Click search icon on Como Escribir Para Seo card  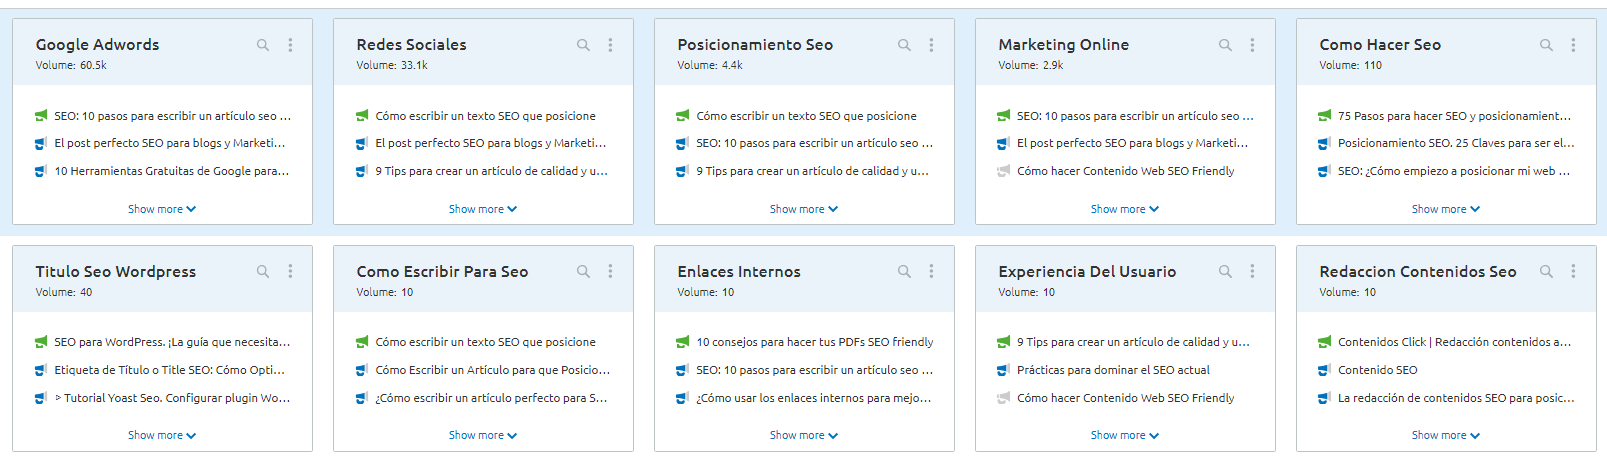(x=584, y=272)
